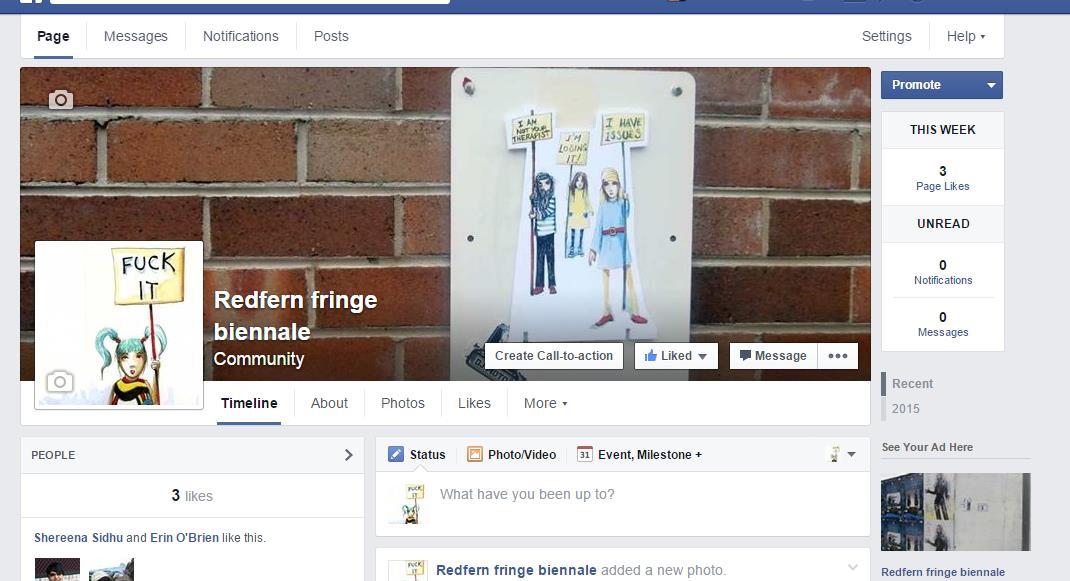This screenshot has height=581, width=1070.
Task: Toggle the Liked button
Action: tap(676, 356)
